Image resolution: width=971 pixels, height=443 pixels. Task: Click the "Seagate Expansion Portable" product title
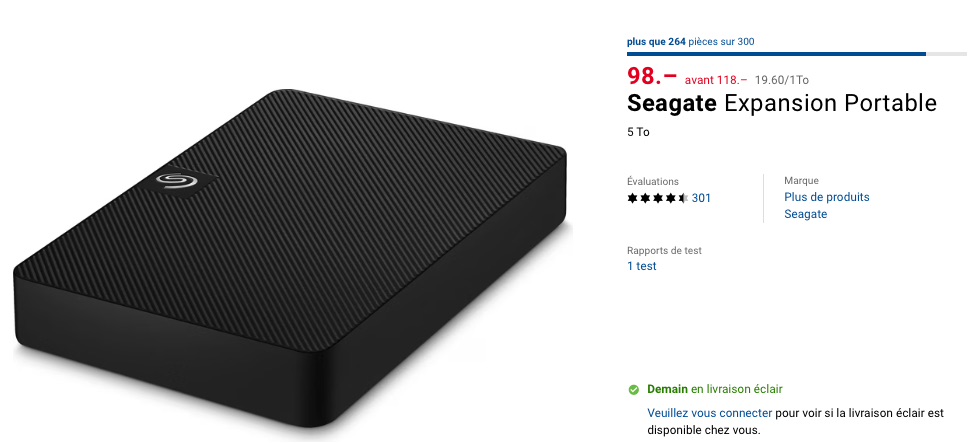[x=781, y=103]
